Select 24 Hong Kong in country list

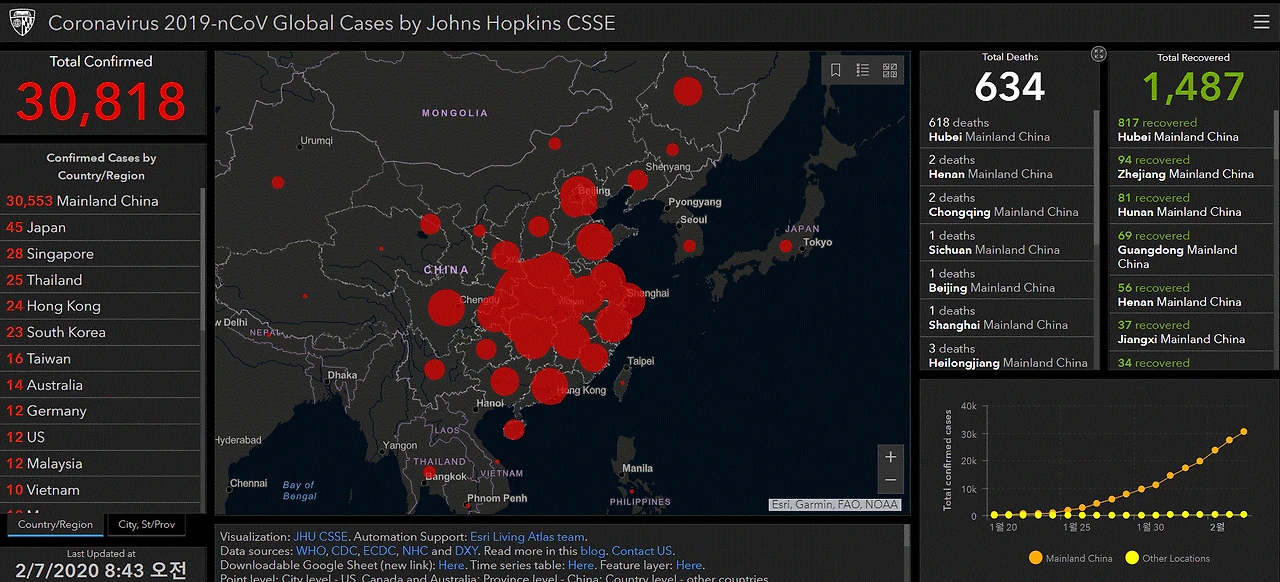[101, 306]
